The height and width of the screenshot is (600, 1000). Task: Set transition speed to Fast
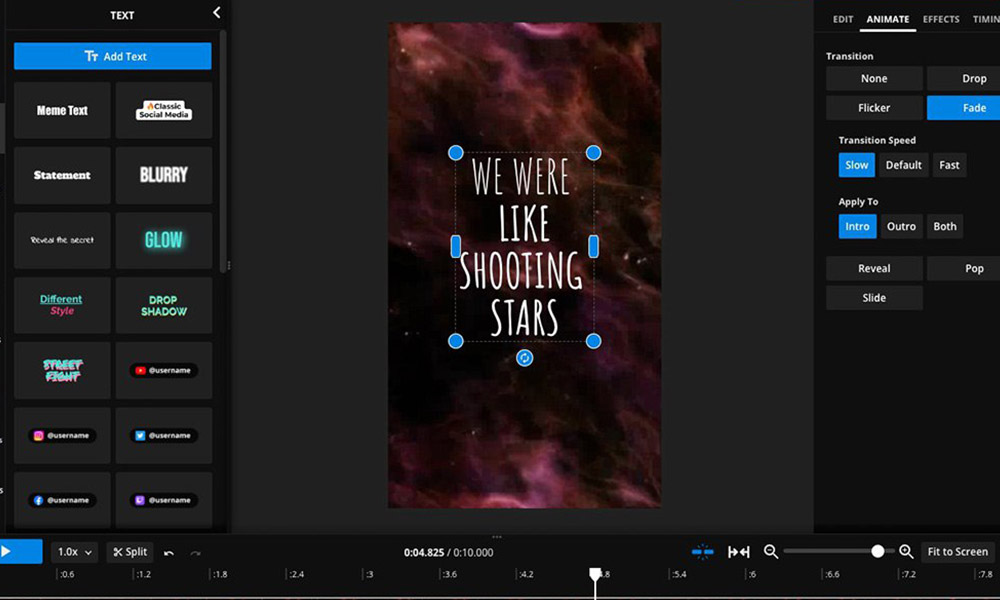coord(949,165)
